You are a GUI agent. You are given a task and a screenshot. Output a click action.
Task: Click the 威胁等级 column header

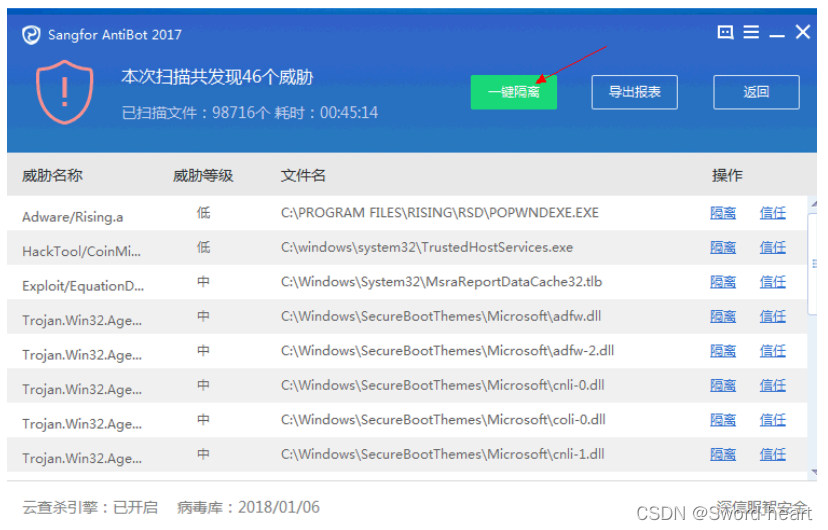[x=203, y=175]
